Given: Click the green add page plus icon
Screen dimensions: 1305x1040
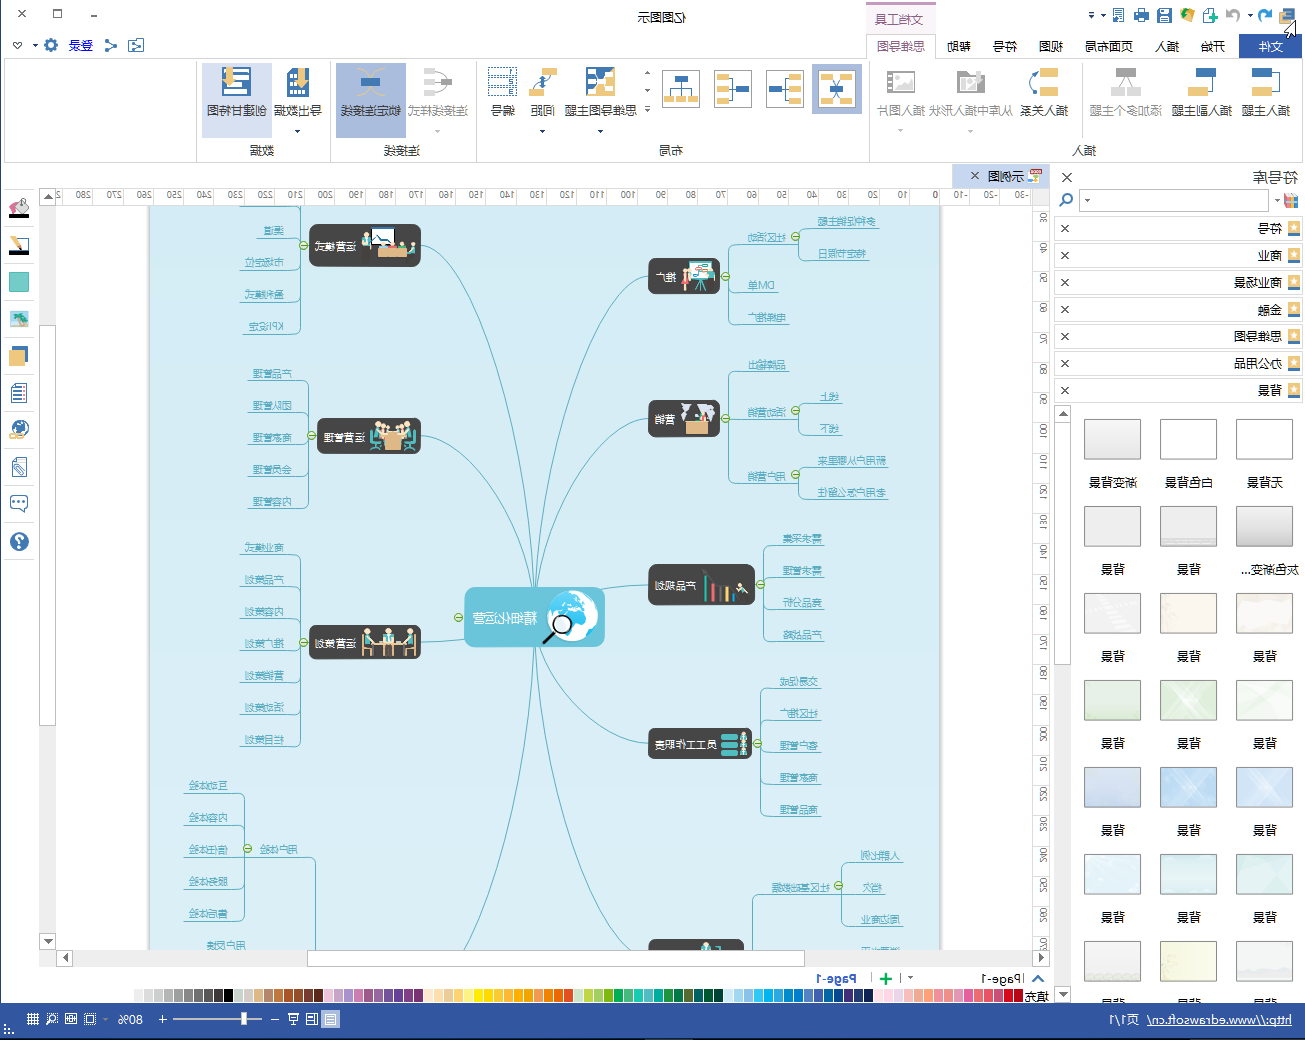Looking at the screenshot, I should (885, 978).
